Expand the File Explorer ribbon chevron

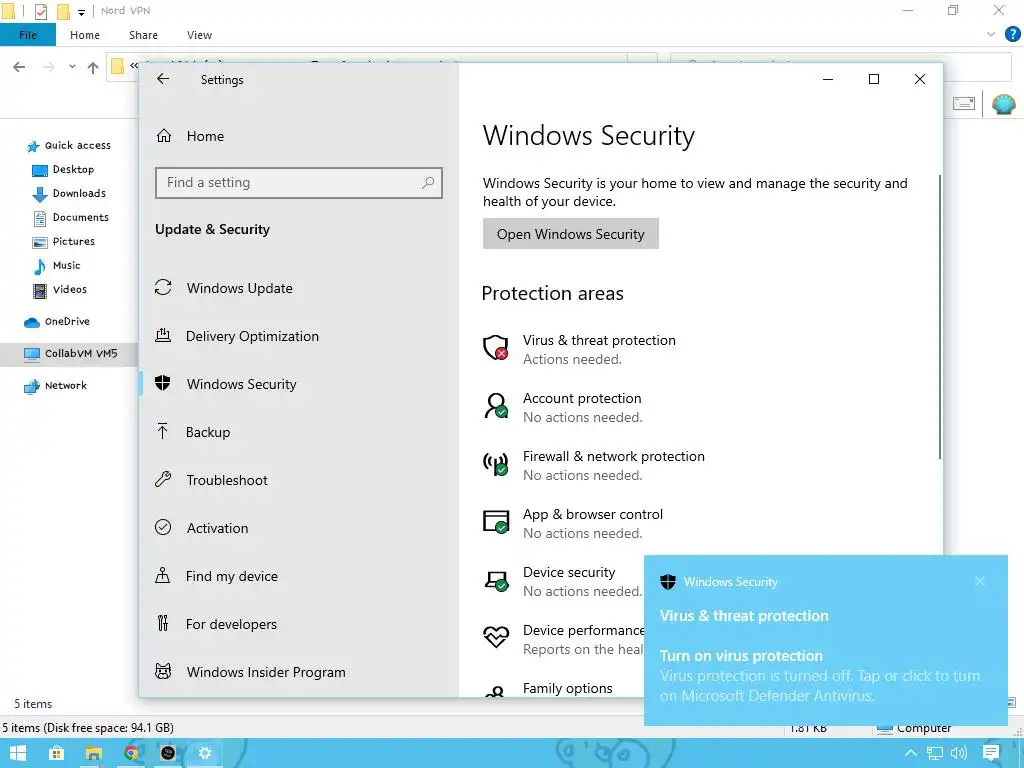coord(991,35)
